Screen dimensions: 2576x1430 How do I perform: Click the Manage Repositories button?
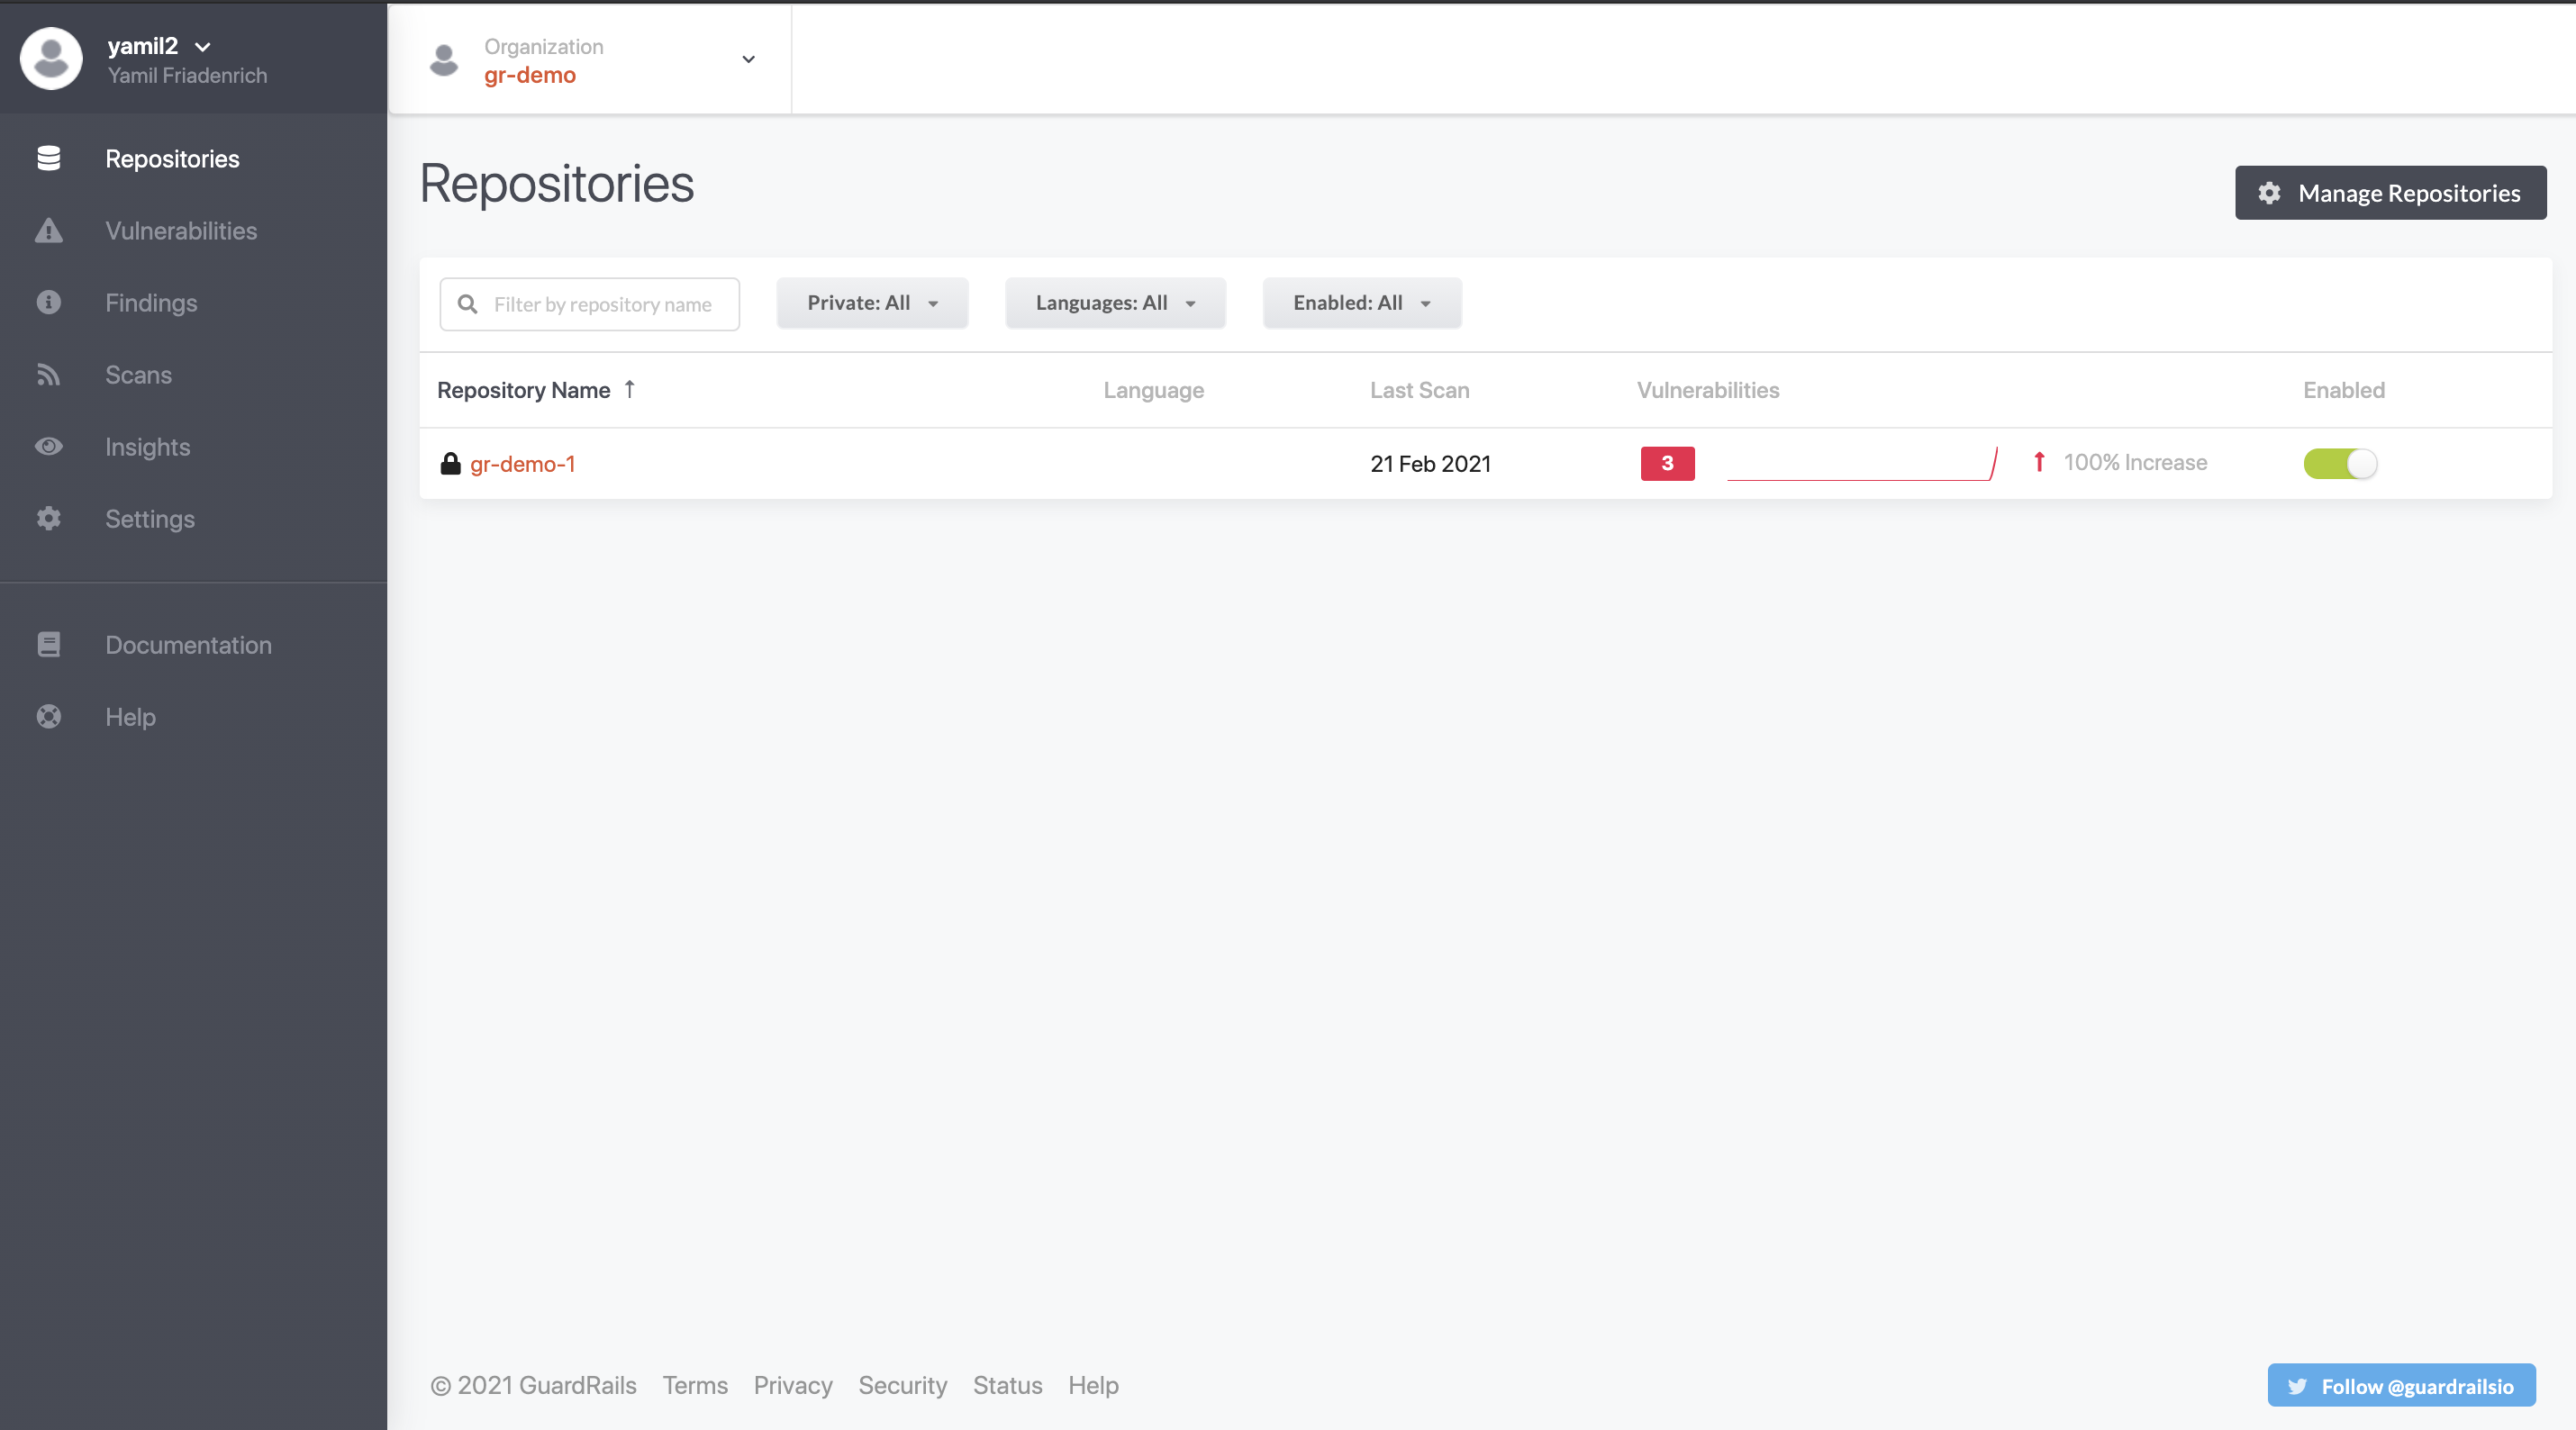click(2390, 193)
